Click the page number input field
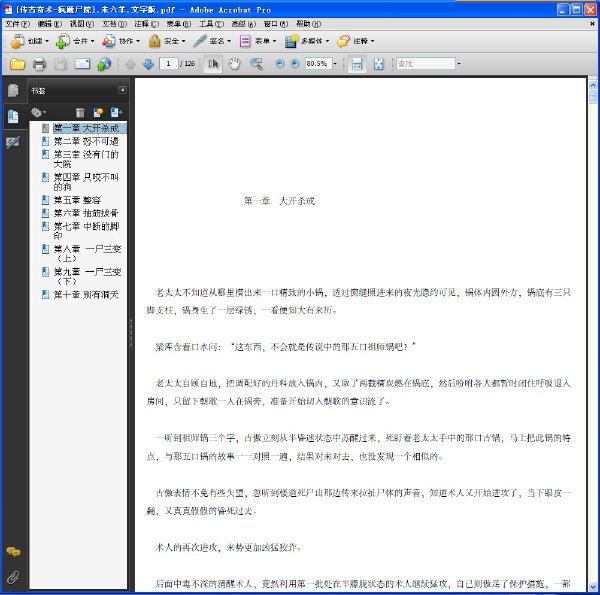600x595 pixels. click(x=168, y=64)
